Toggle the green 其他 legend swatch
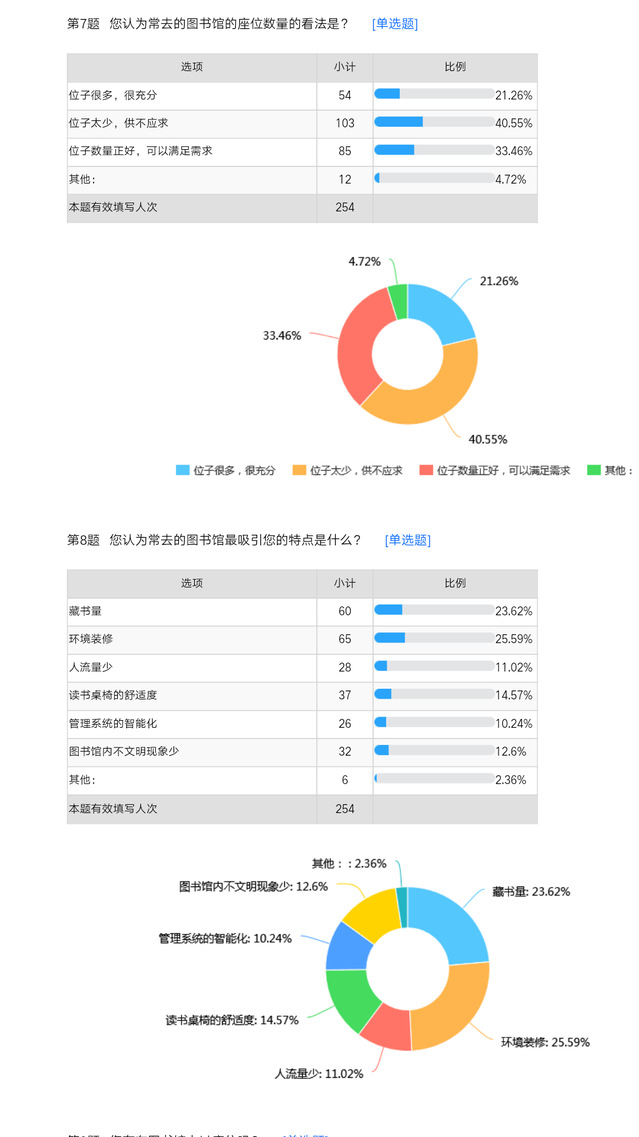The height and width of the screenshot is (1137, 639). [594, 470]
